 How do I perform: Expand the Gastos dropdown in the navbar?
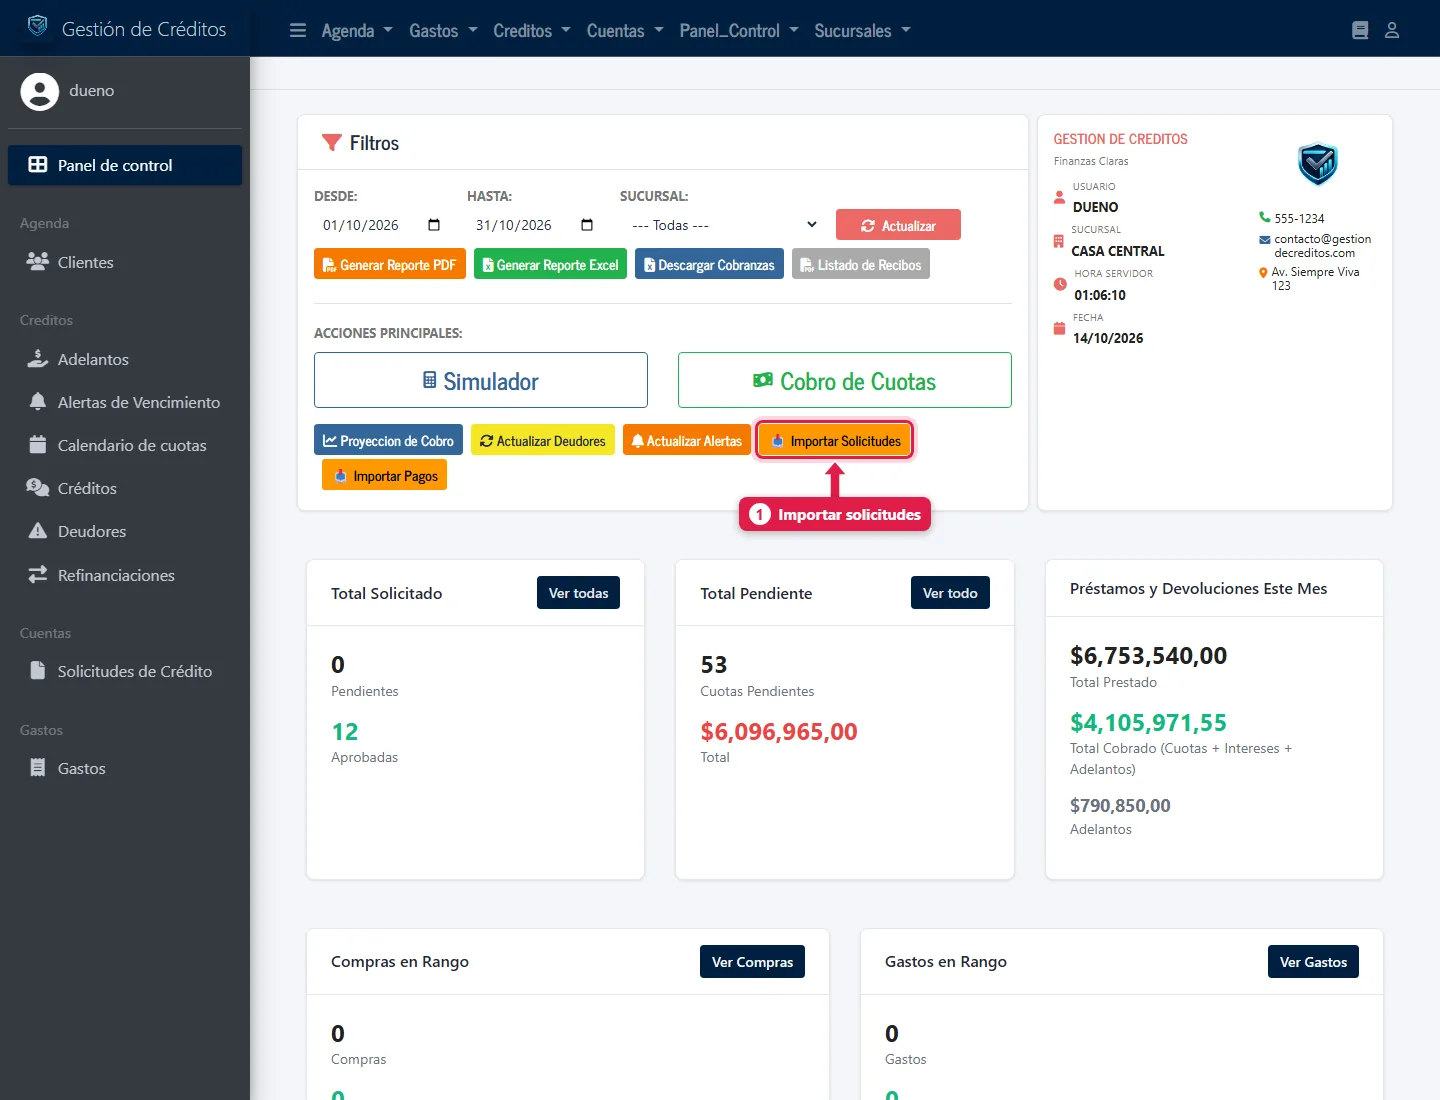443,31
